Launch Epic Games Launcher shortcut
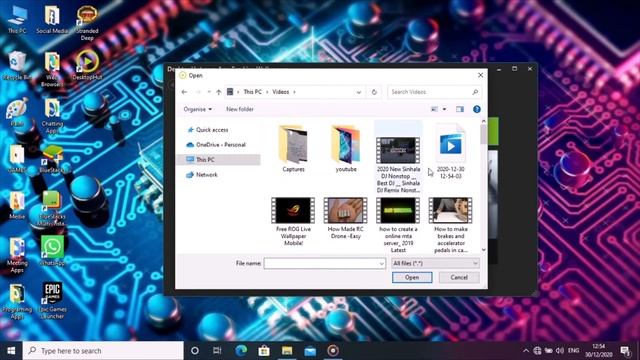The width and height of the screenshot is (640, 360). click(x=52, y=301)
